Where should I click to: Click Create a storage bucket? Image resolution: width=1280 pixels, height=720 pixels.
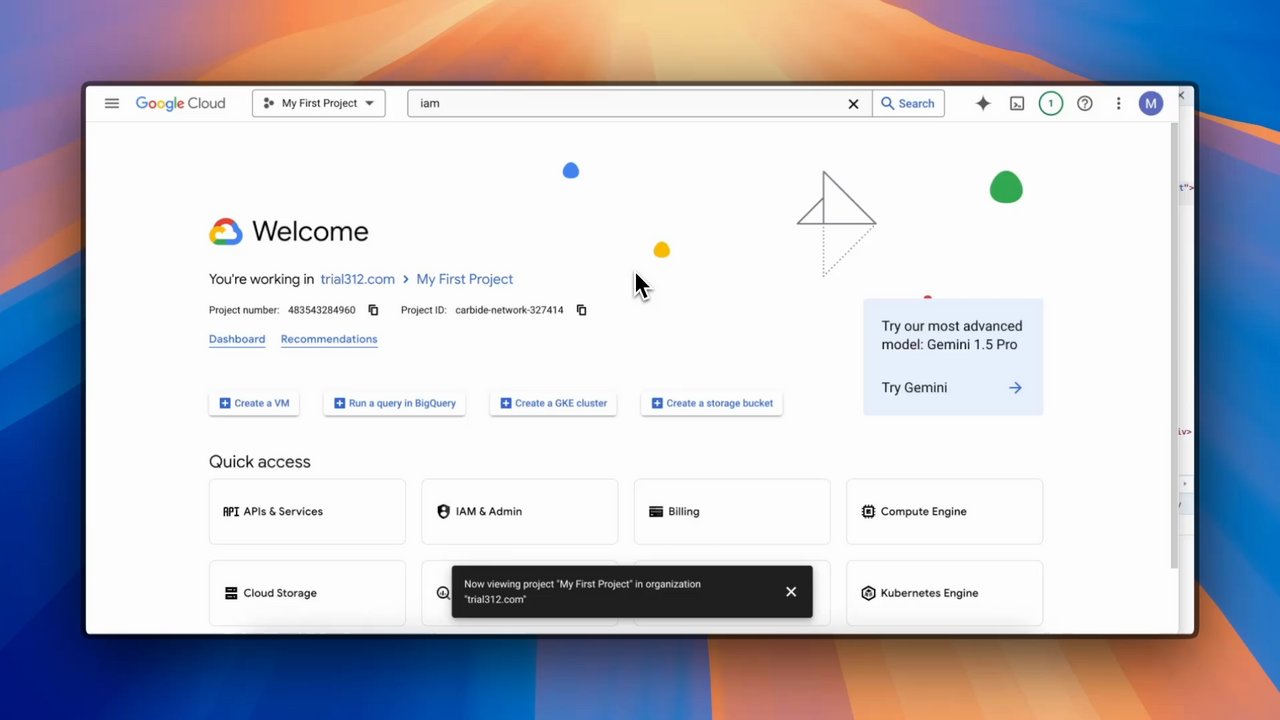click(x=712, y=403)
